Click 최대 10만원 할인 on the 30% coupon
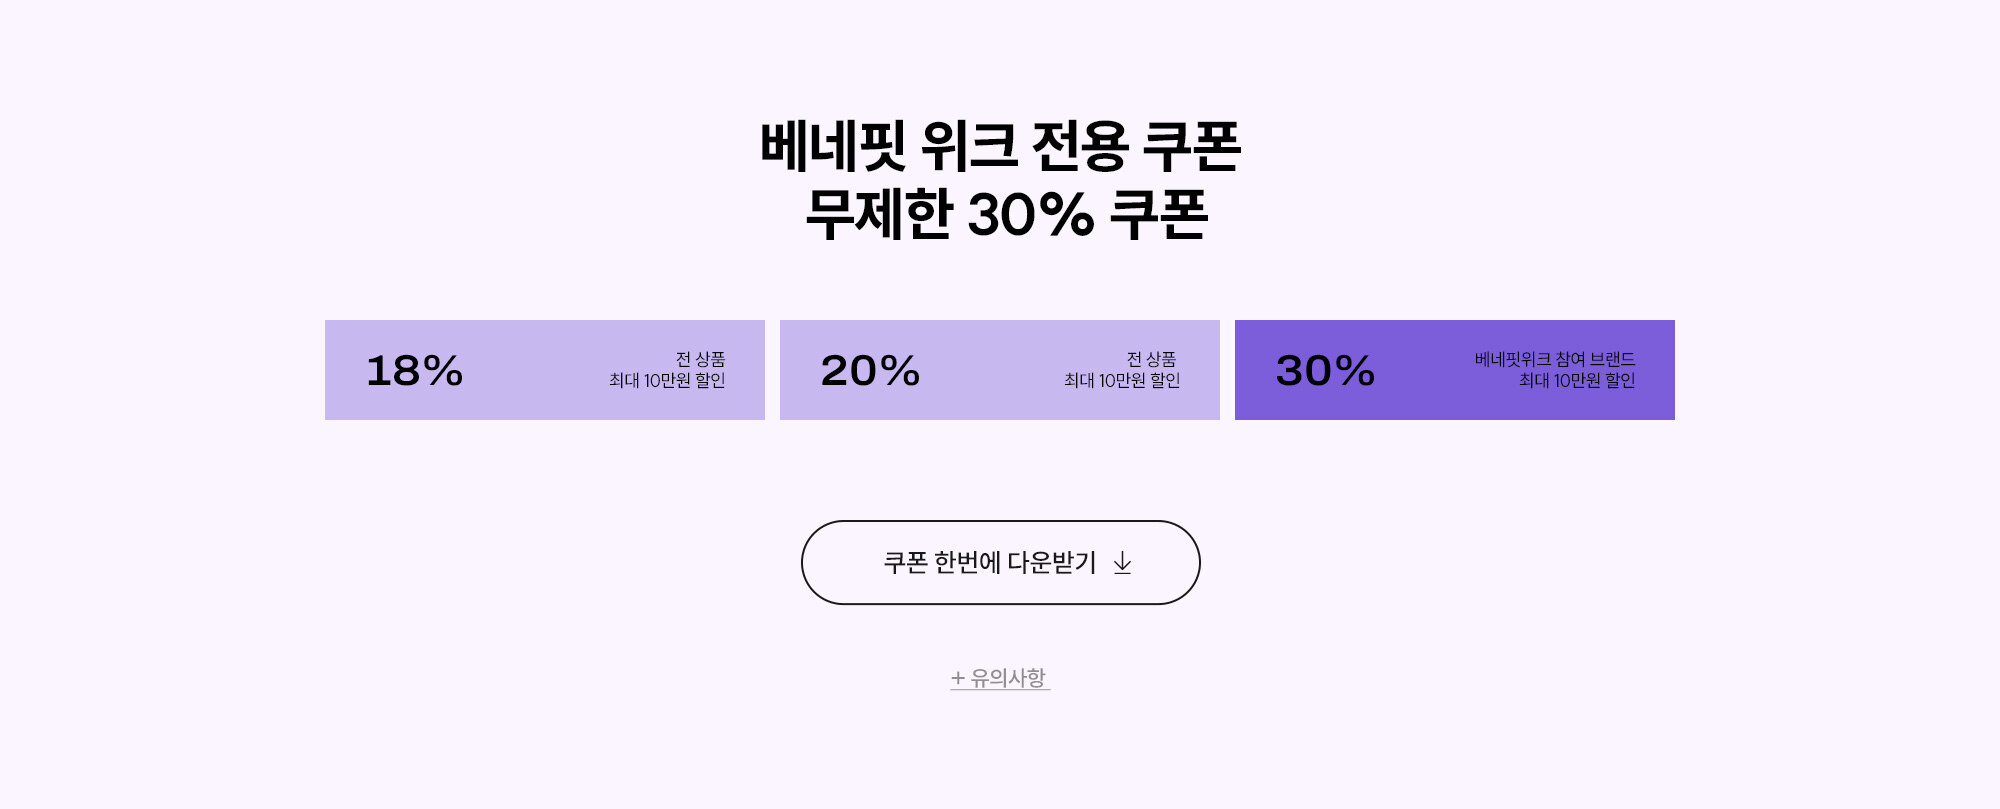 click(x=1577, y=380)
